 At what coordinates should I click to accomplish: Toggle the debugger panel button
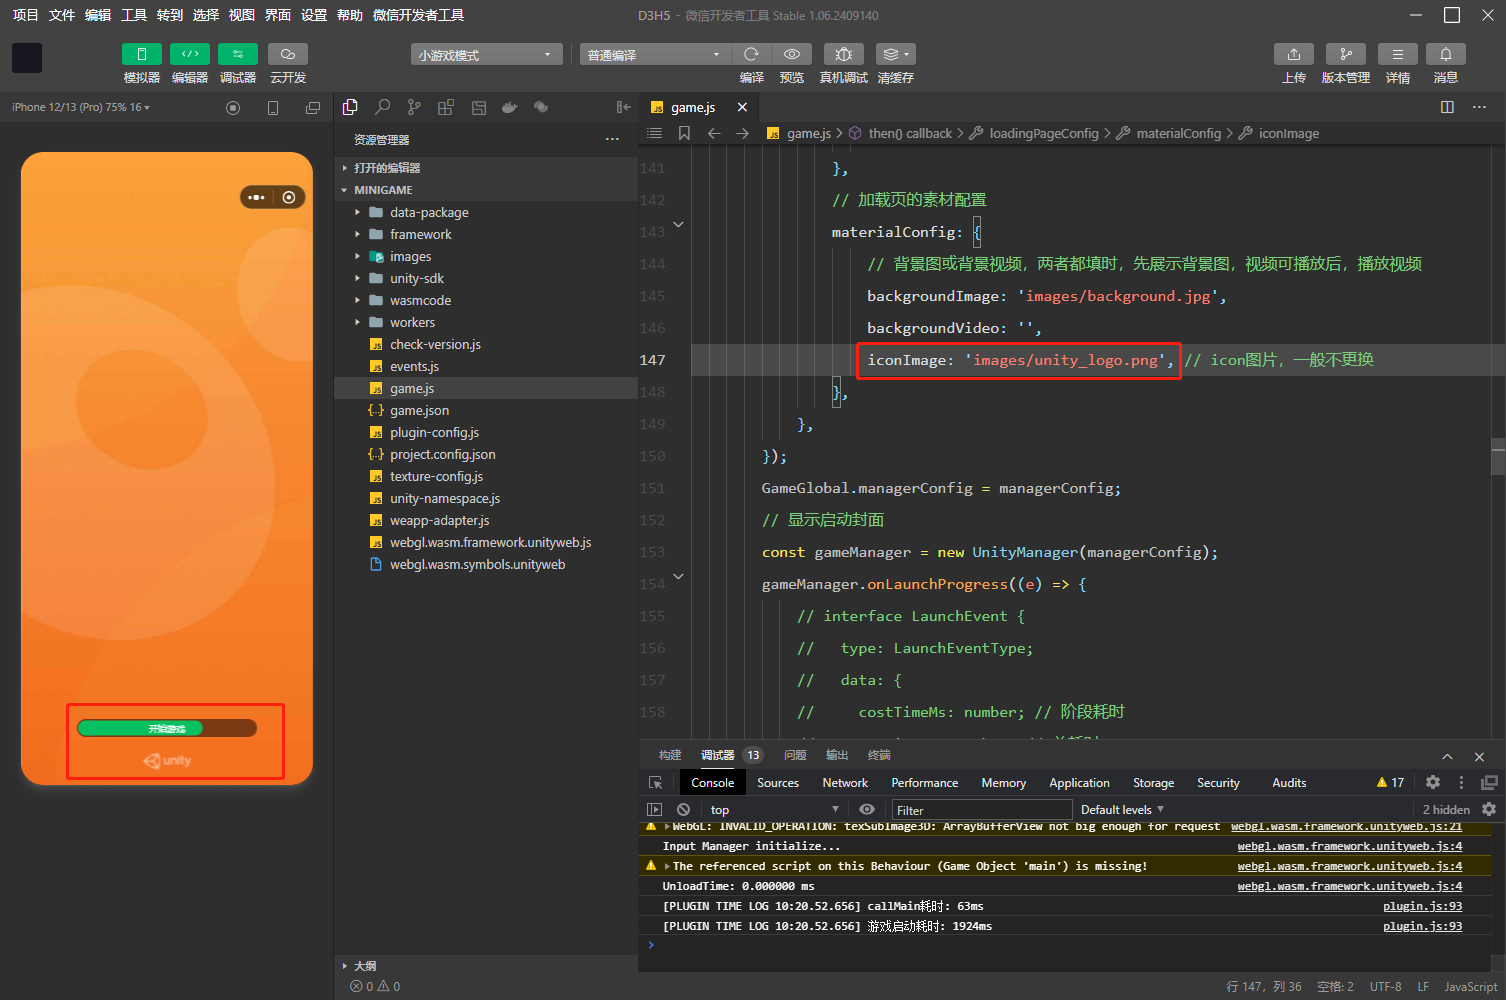[237, 54]
